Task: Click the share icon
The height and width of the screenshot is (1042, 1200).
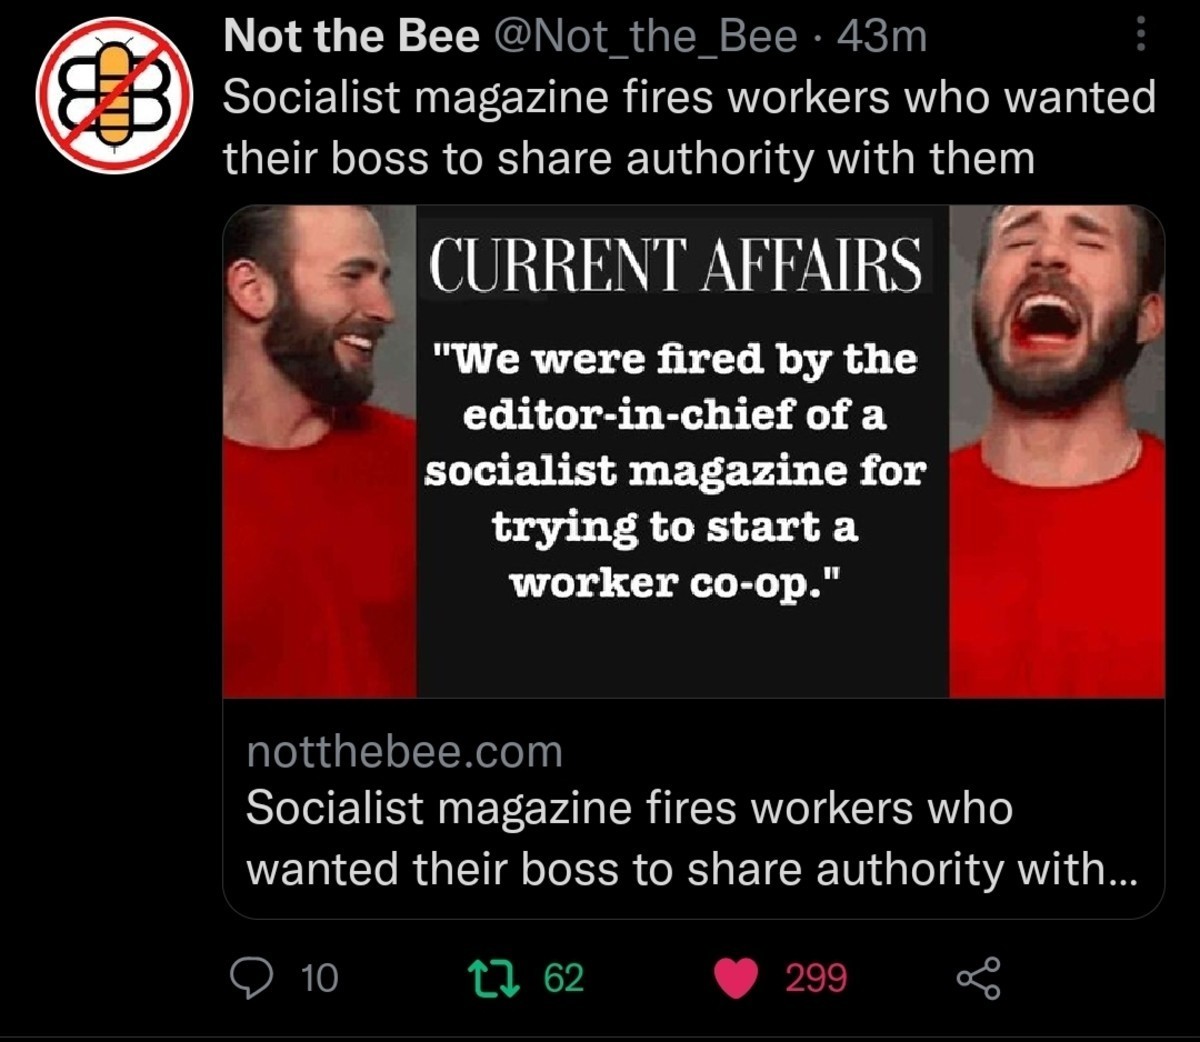Action: (x=977, y=977)
